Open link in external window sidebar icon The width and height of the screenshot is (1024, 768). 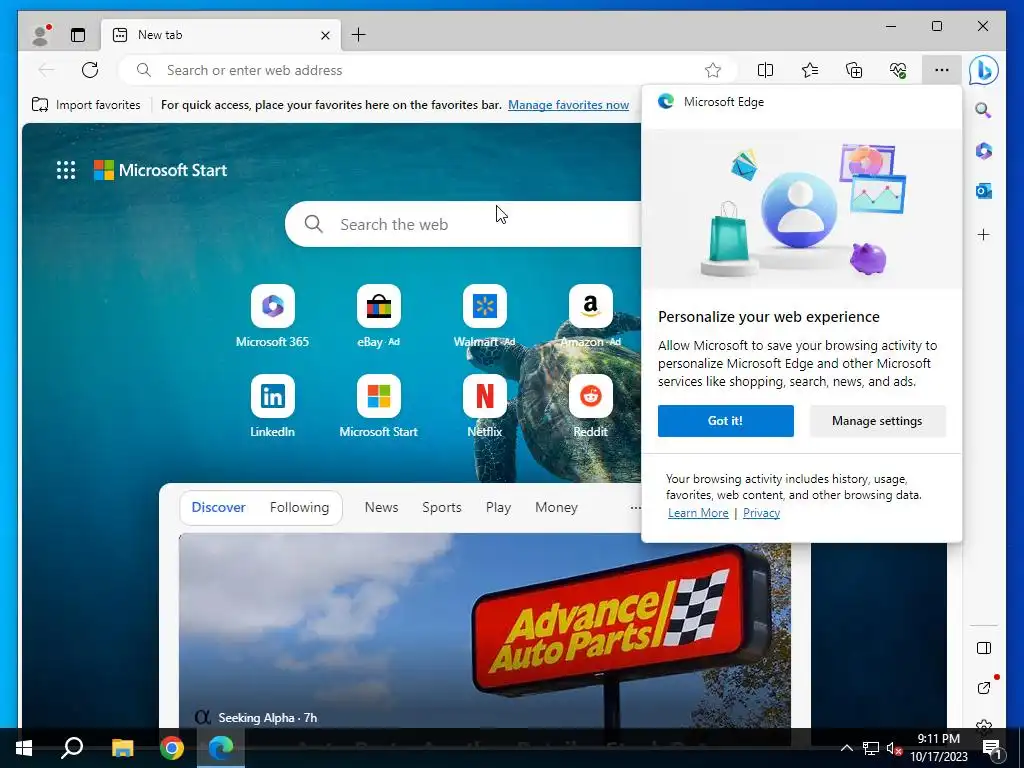coord(984,687)
